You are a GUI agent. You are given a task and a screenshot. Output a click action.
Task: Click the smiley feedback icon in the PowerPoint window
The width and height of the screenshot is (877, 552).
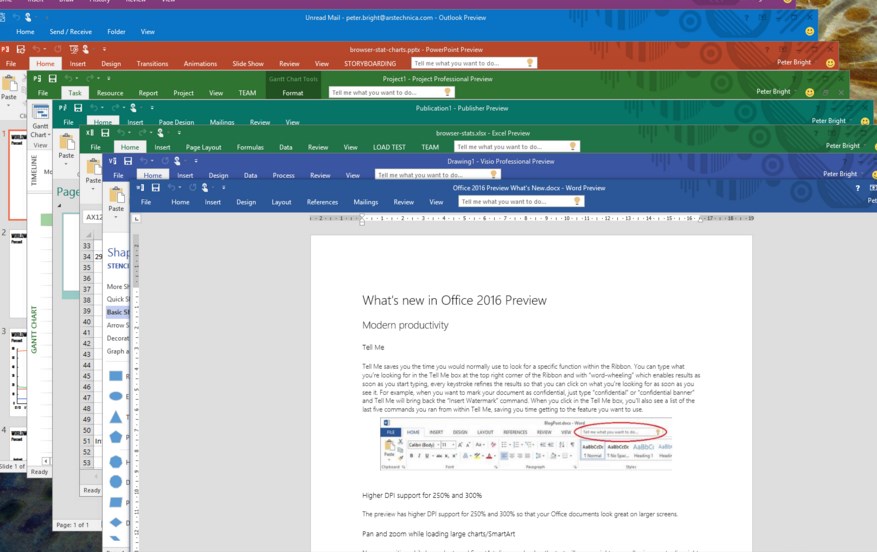(x=830, y=63)
